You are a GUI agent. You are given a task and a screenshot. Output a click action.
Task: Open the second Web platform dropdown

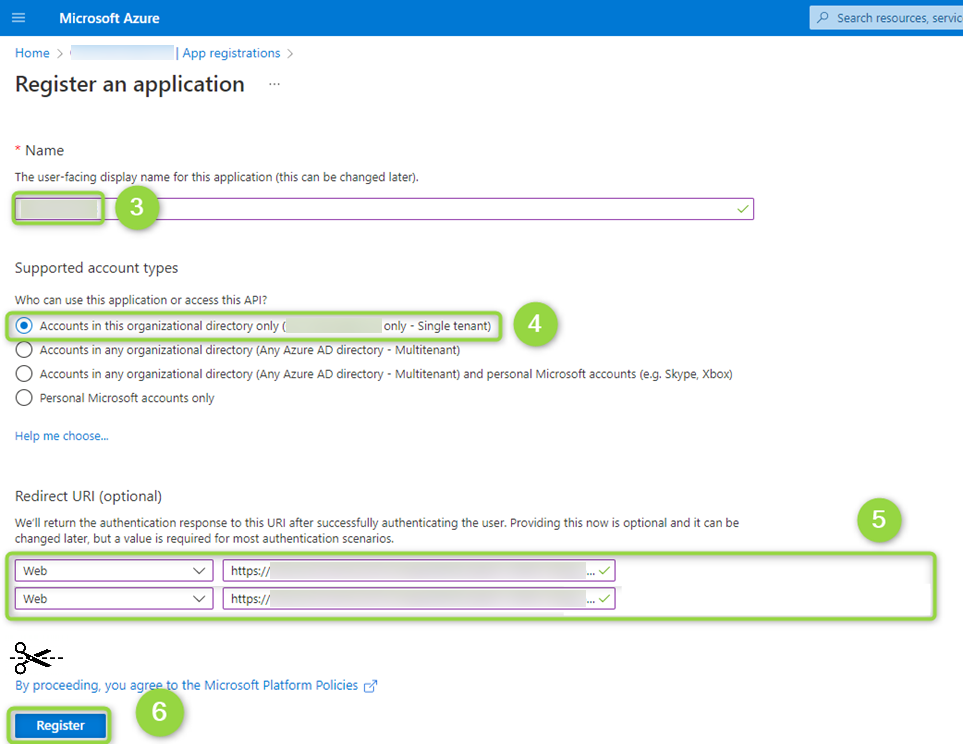tap(114, 599)
